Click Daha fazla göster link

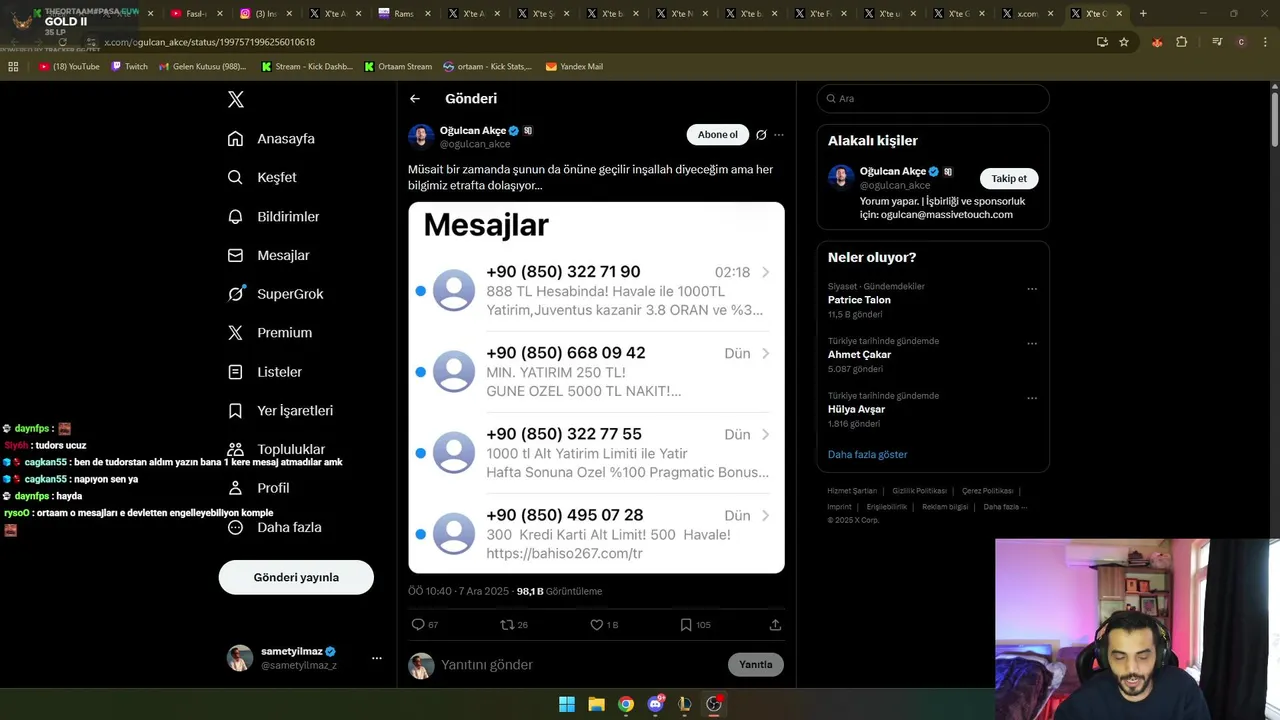point(867,455)
